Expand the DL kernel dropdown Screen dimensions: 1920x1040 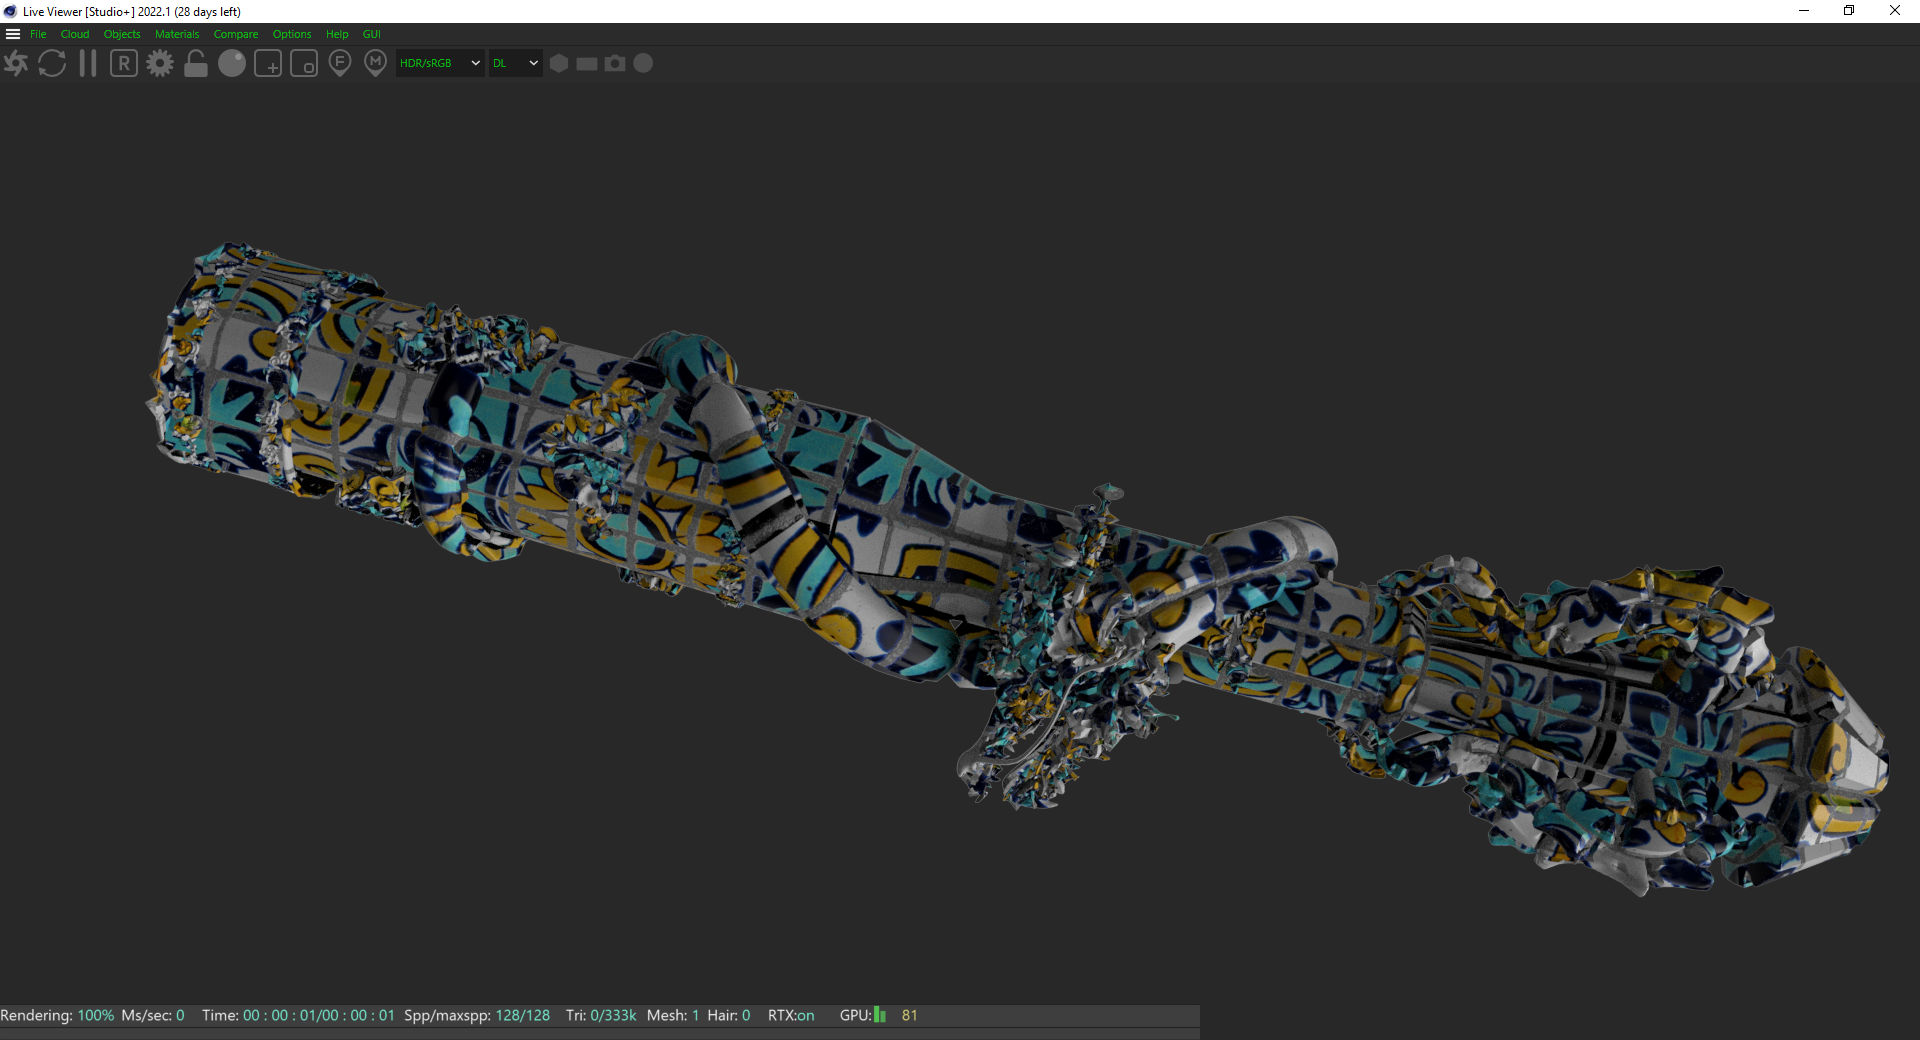point(515,63)
